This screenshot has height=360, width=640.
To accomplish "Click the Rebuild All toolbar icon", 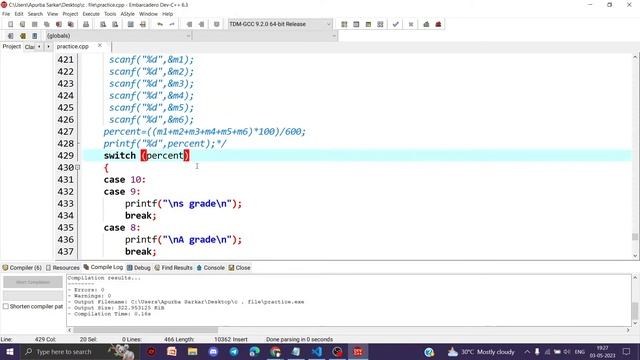I will point(380,24).
